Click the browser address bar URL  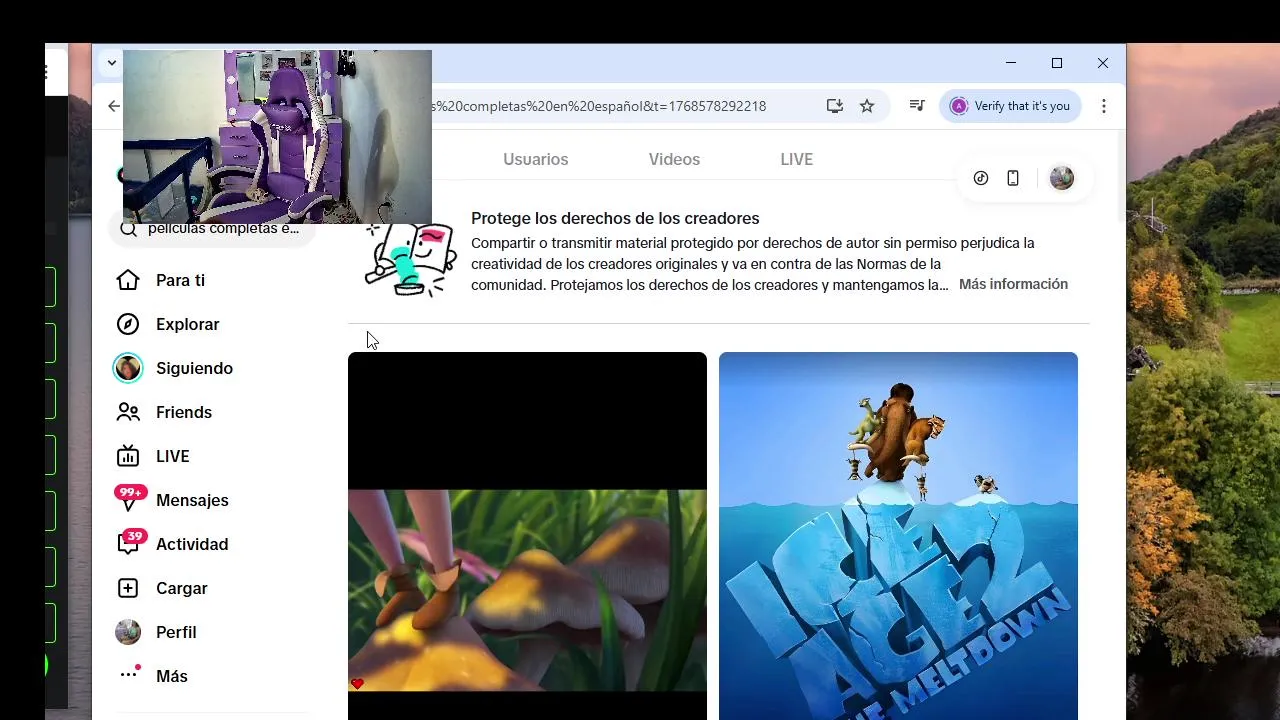pos(598,106)
